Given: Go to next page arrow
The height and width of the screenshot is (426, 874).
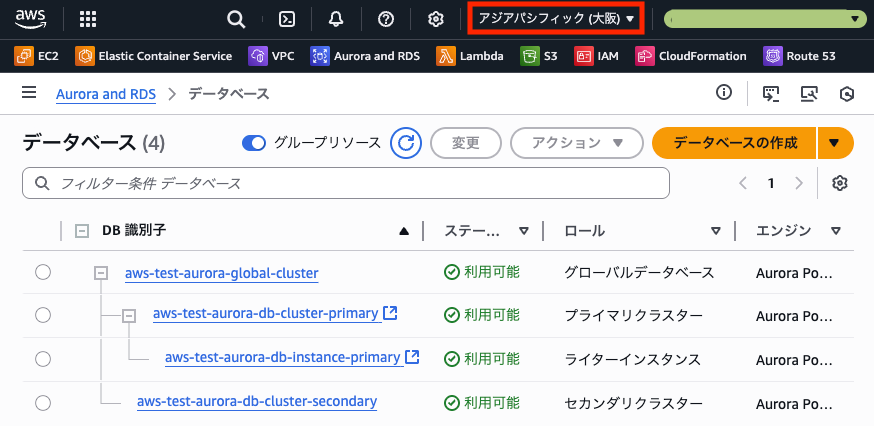Looking at the screenshot, I should [x=799, y=183].
